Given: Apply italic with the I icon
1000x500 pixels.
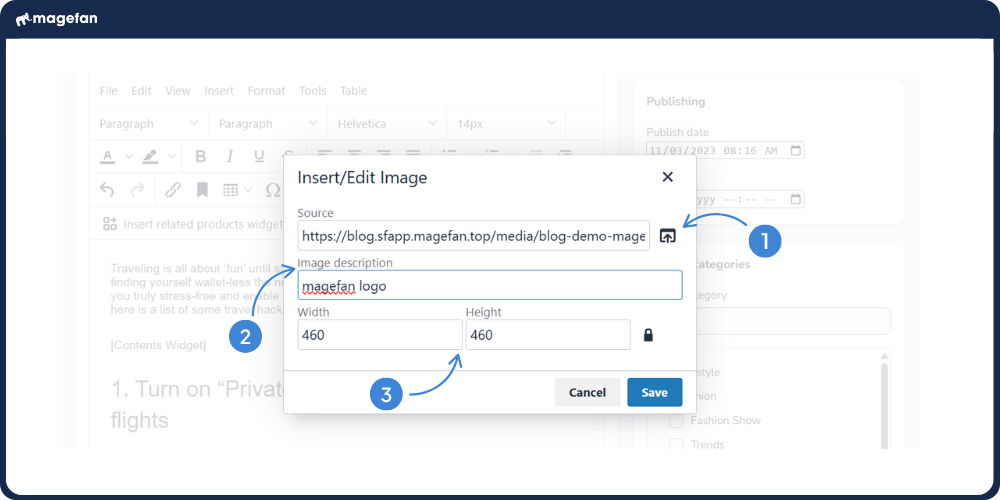Looking at the screenshot, I should 230,156.
